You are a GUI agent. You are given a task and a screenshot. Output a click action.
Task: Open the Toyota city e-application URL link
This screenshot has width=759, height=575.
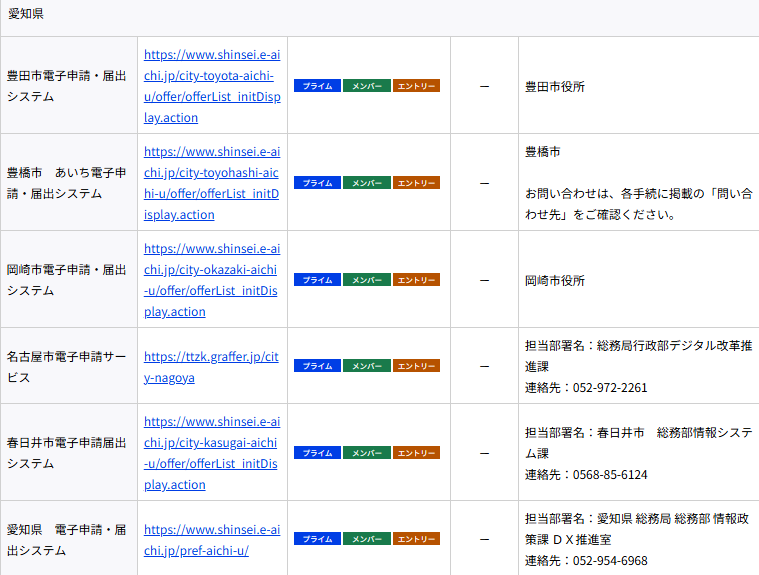tap(209, 86)
